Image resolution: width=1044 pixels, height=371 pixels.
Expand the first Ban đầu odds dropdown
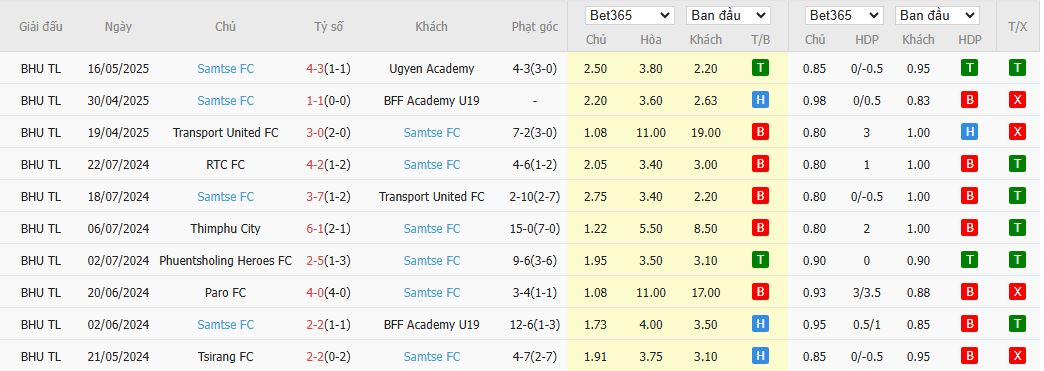tap(728, 15)
